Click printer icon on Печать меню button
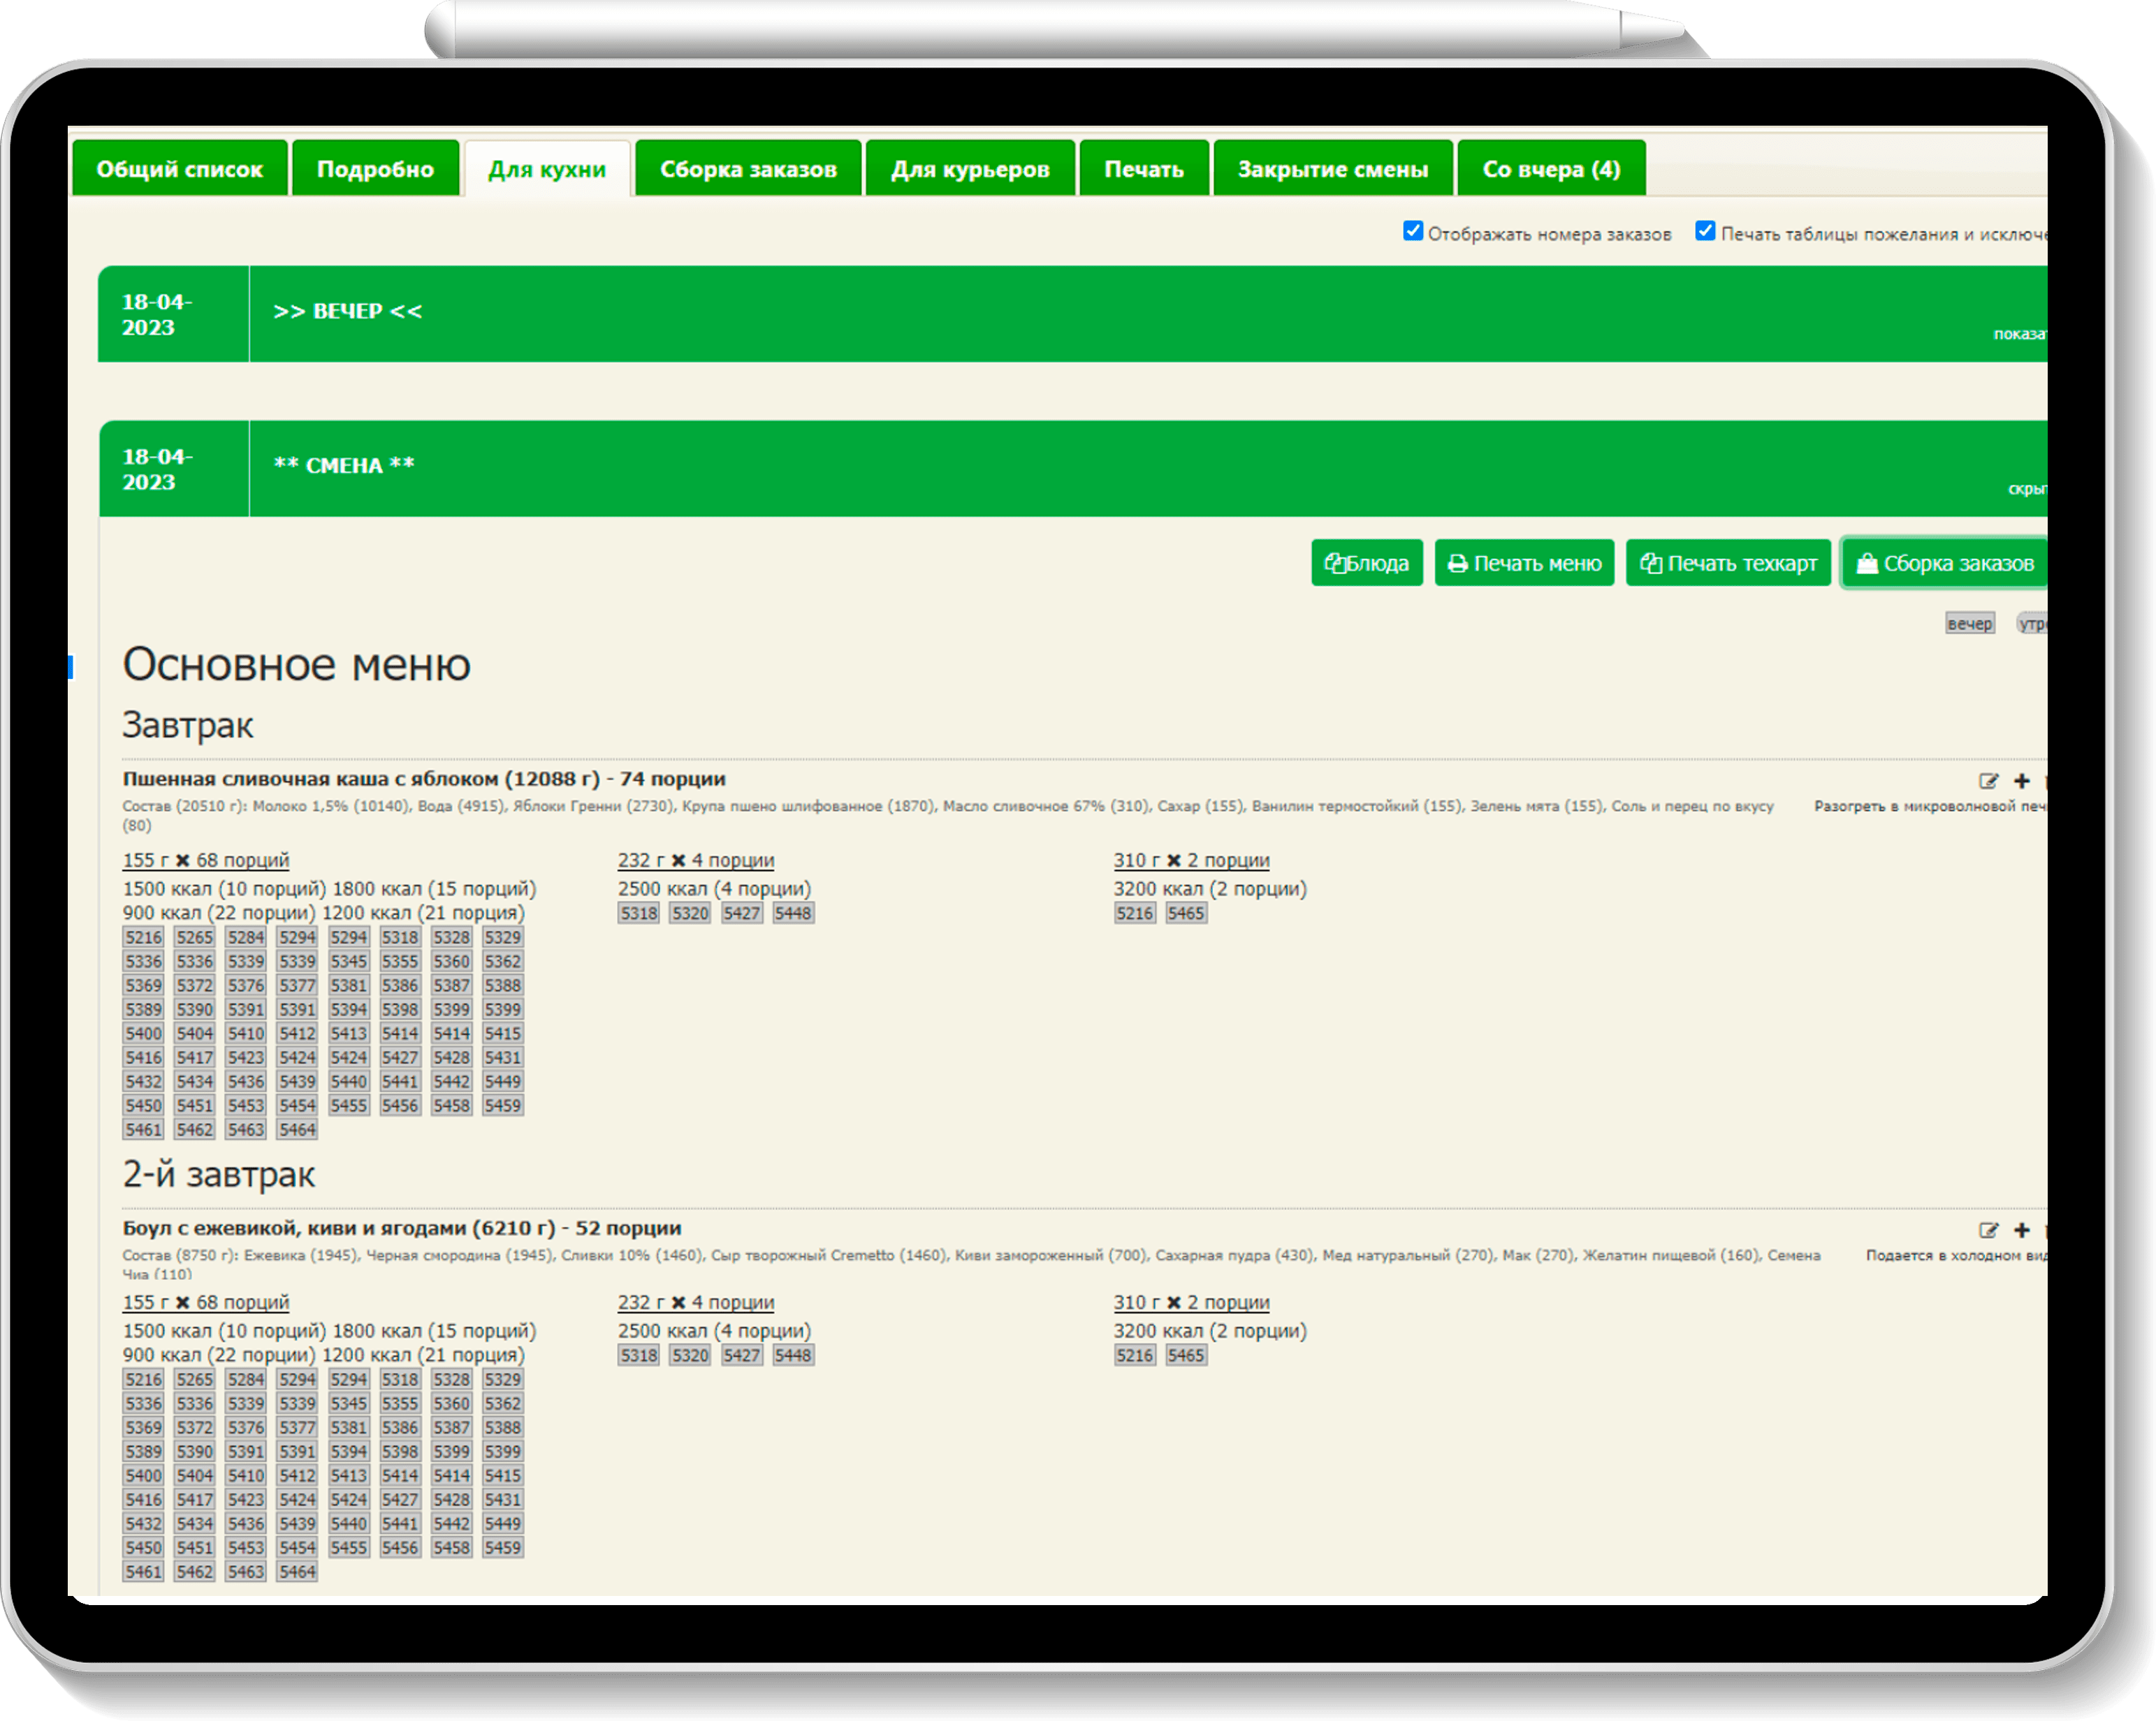Image resolution: width=2156 pixels, height=1721 pixels. (1457, 564)
